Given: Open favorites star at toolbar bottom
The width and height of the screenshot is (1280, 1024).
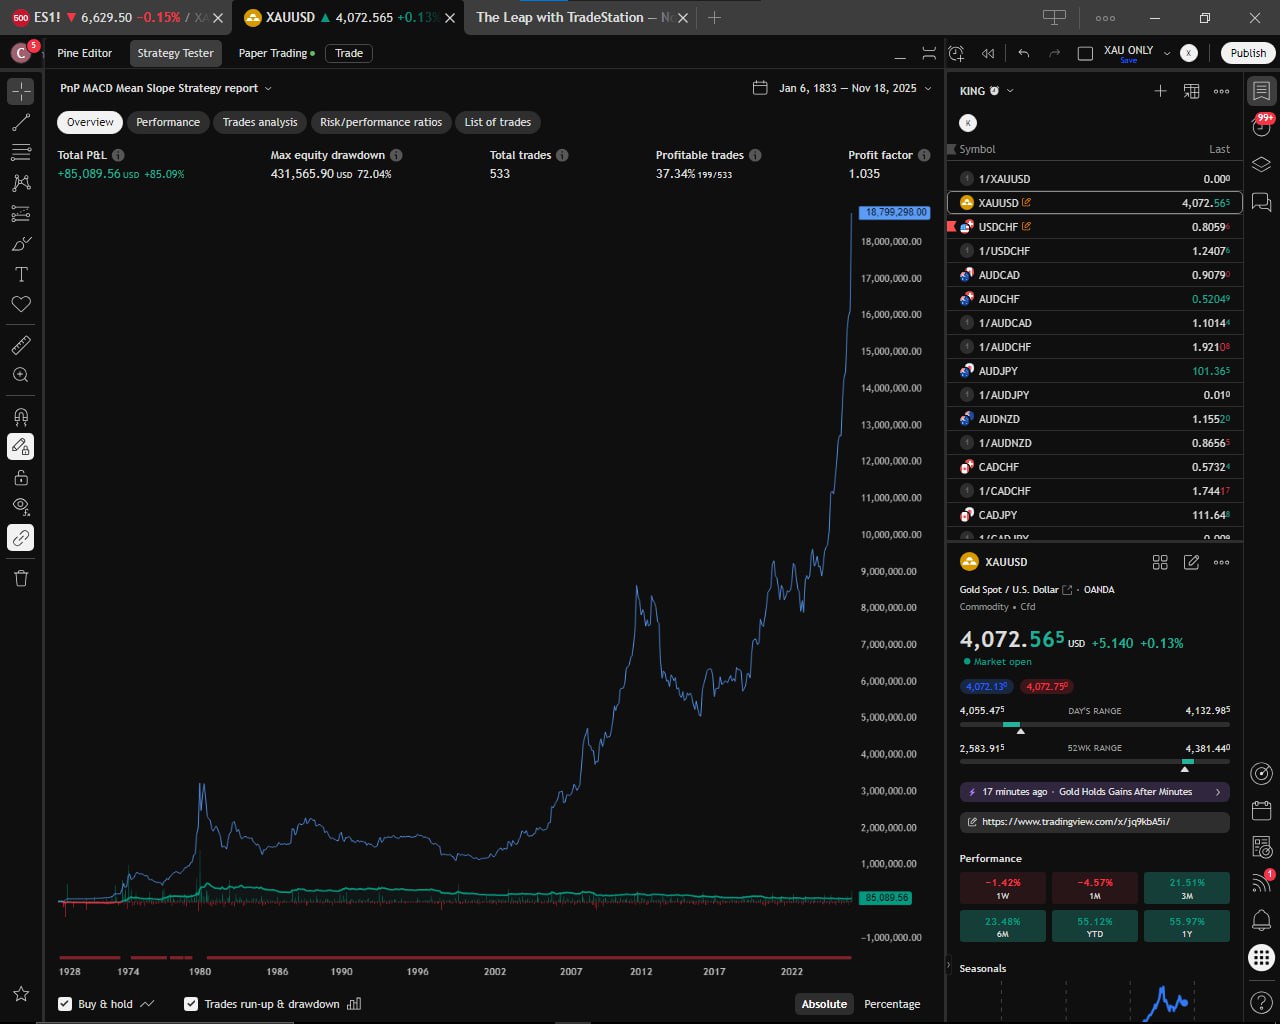Looking at the screenshot, I should pos(21,994).
